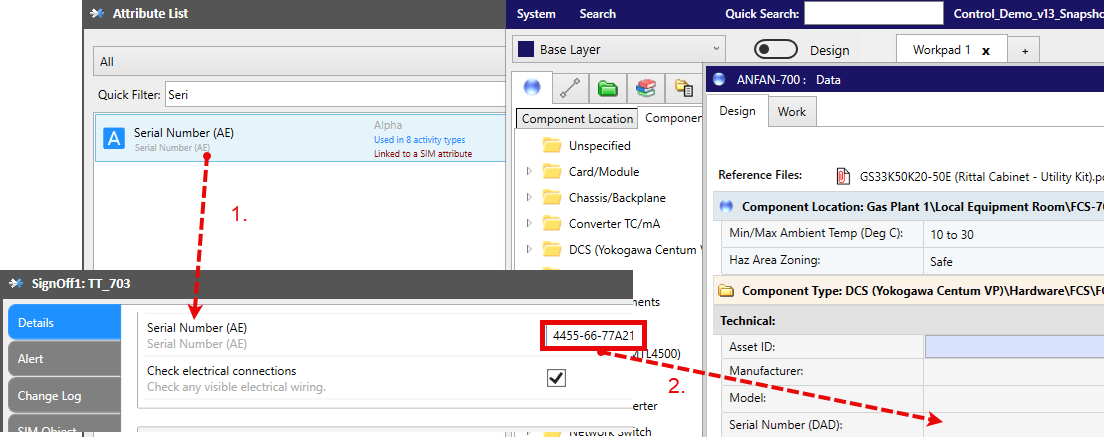Click the Manufacturer label row

coord(766,371)
